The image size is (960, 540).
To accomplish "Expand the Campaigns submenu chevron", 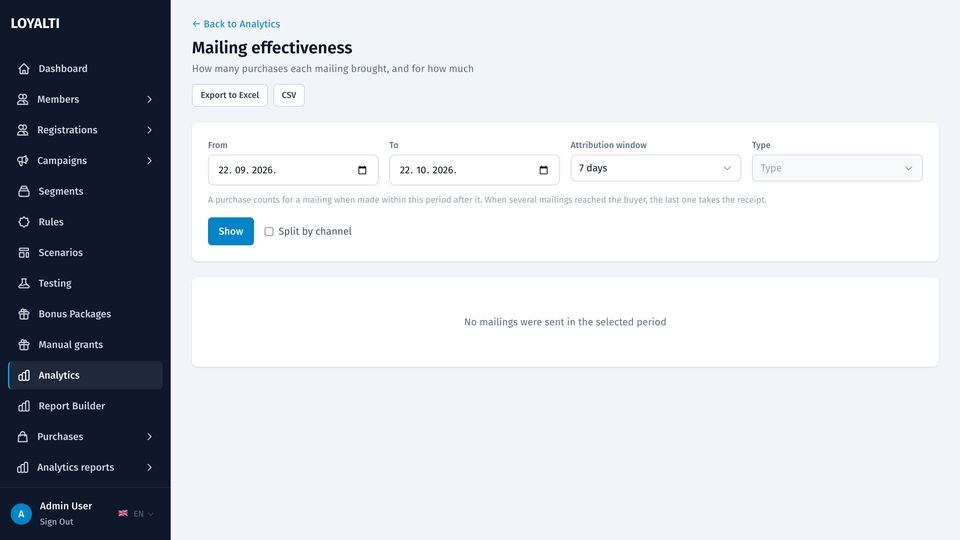I will pos(149,160).
